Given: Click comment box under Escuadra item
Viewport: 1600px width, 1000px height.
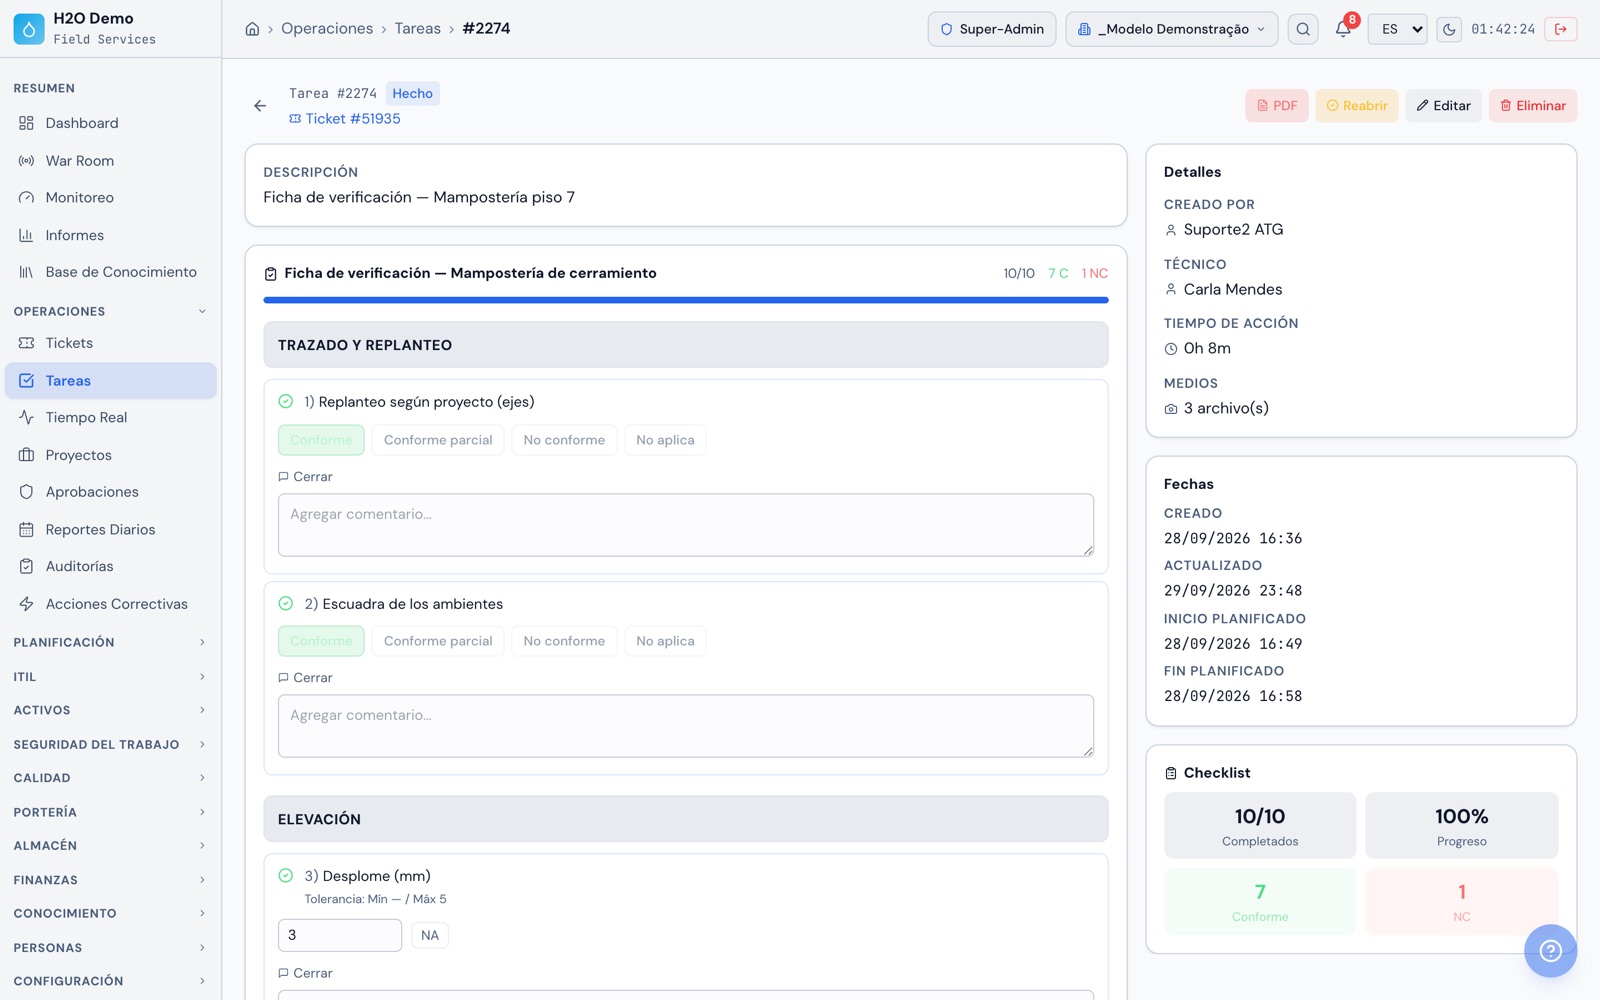Looking at the screenshot, I should (686, 726).
